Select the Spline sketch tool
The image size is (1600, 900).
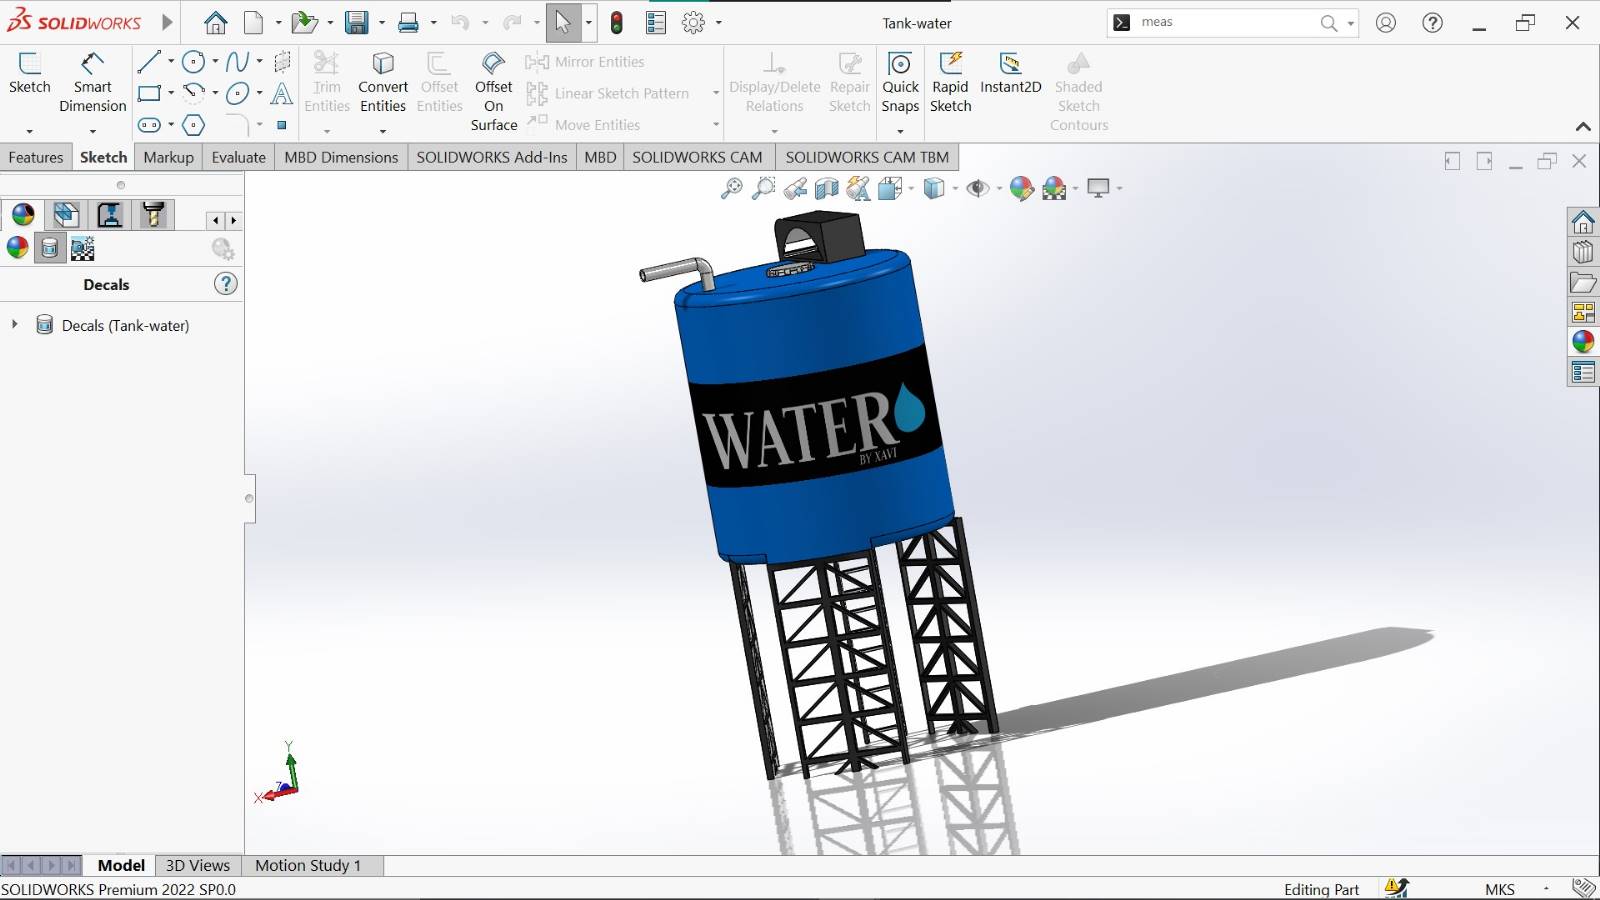point(237,62)
